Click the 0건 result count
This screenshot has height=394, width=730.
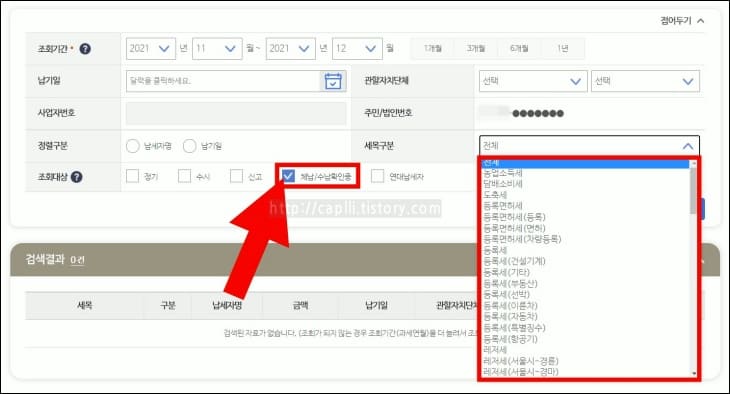click(x=77, y=260)
